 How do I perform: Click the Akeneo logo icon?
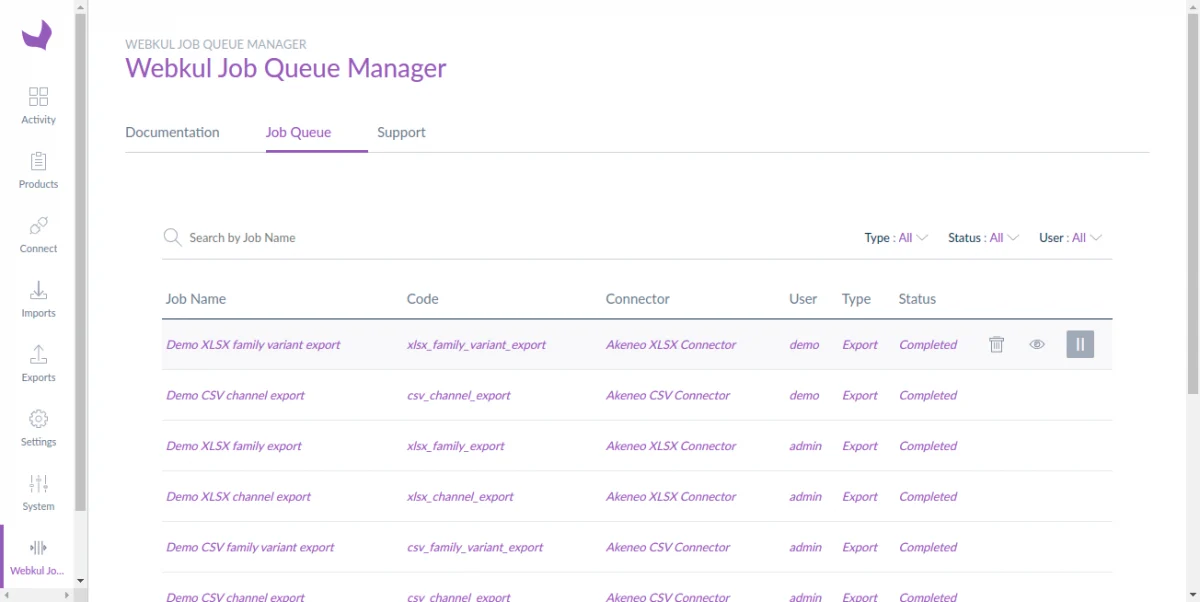pyautogui.click(x=37, y=36)
